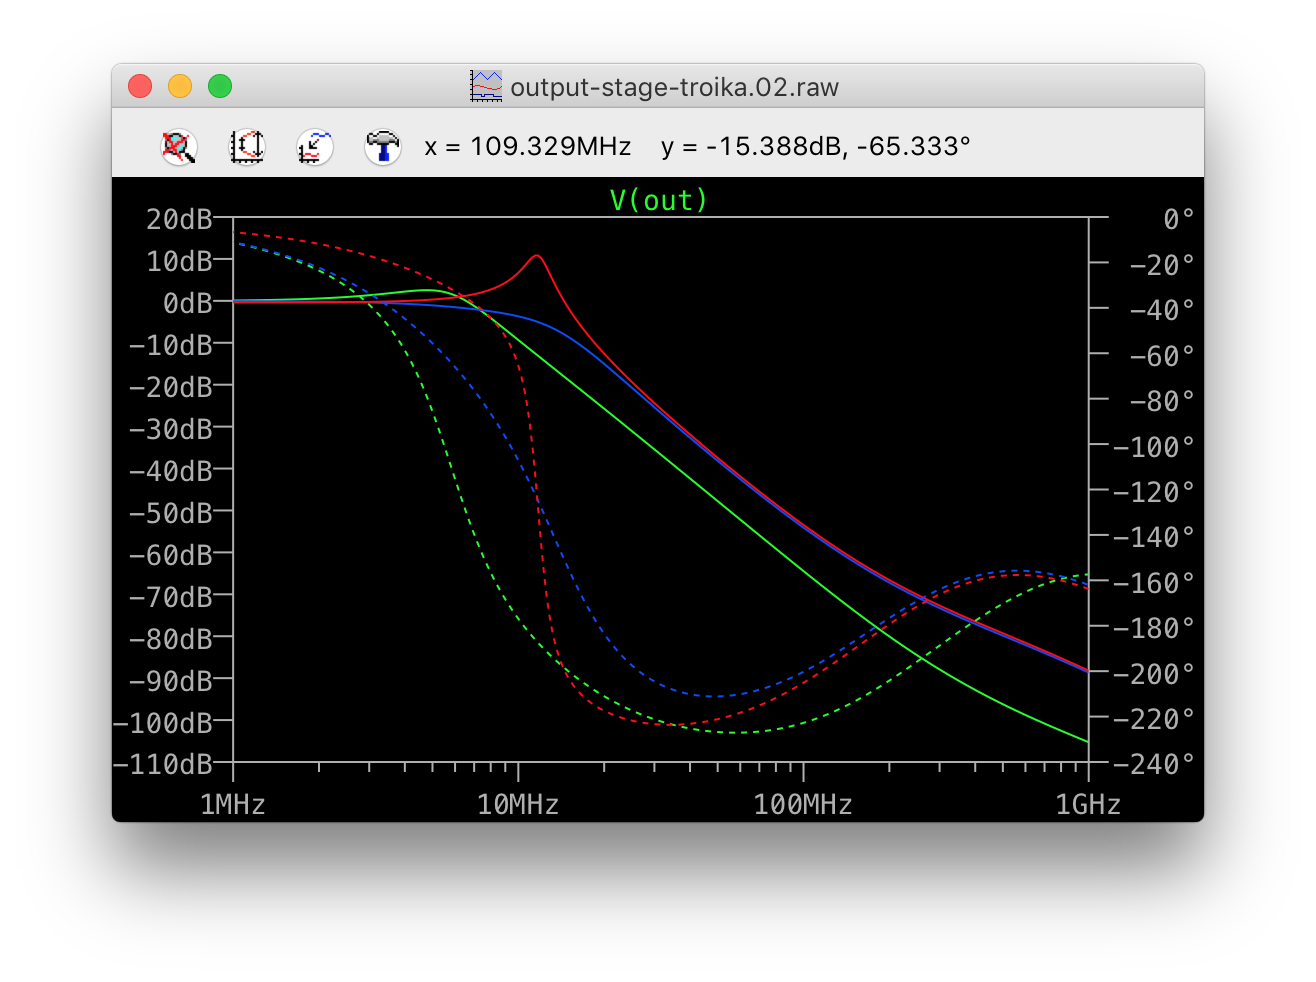The height and width of the screenshot is (982, 1316).
Task: Click the 1MHz label on horizontal axis
Action: click(x=233, y=805)
